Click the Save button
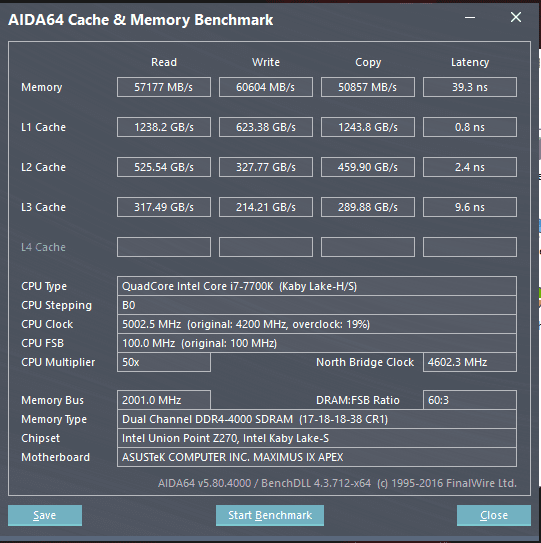 click(45, 515)
